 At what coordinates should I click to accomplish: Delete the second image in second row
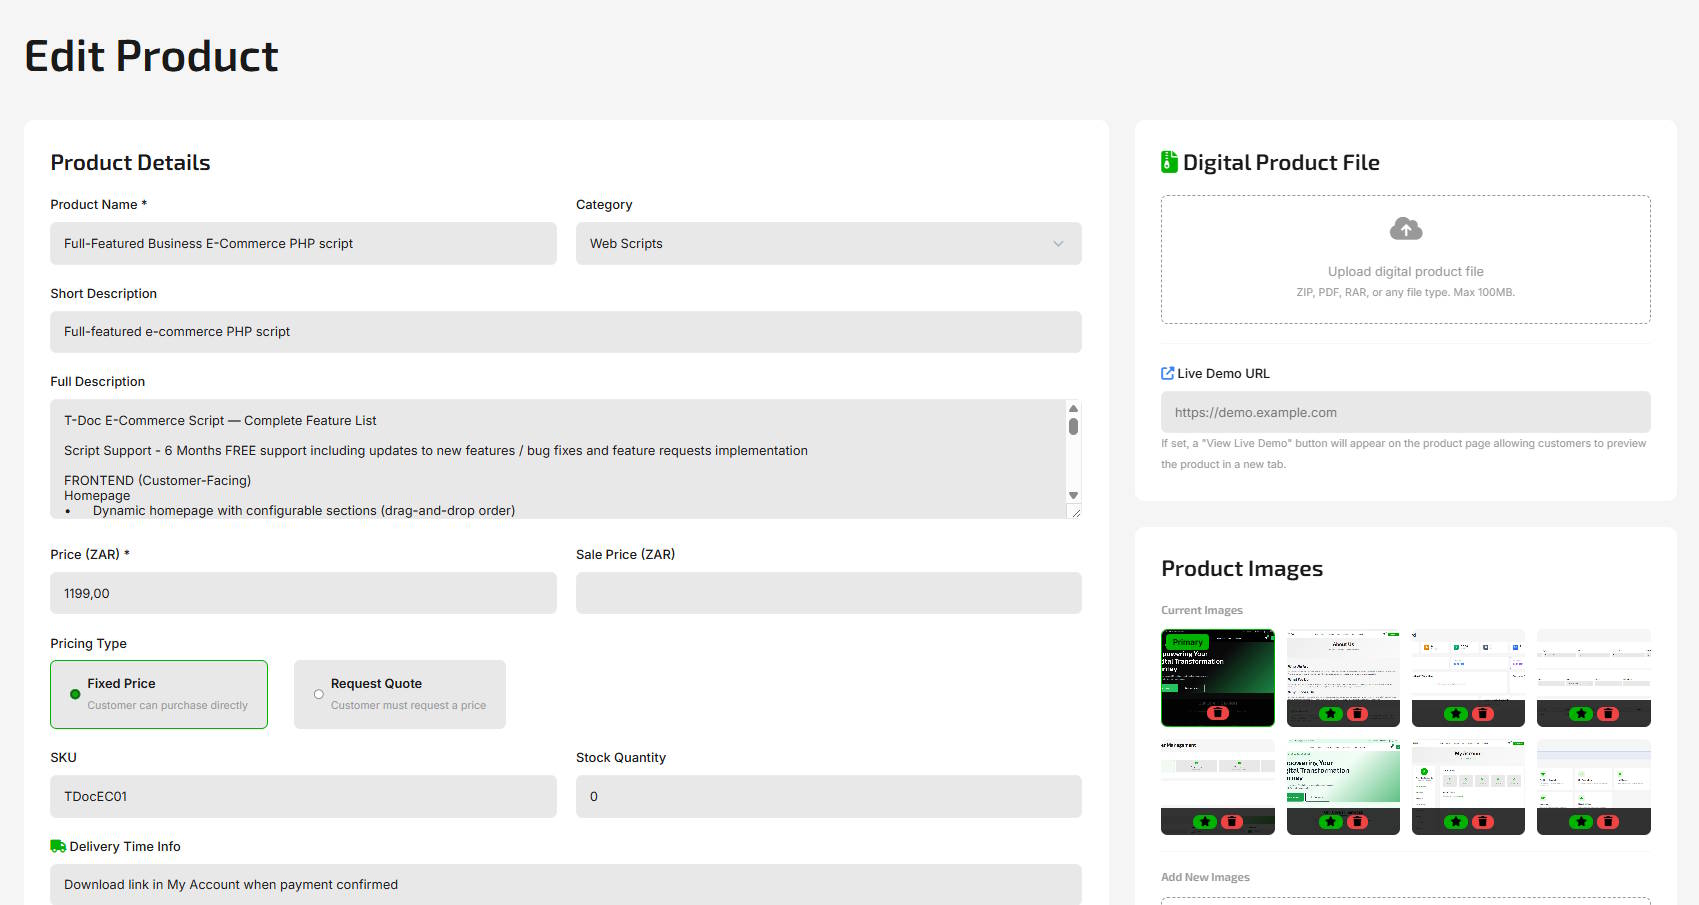click(1357, 822)
